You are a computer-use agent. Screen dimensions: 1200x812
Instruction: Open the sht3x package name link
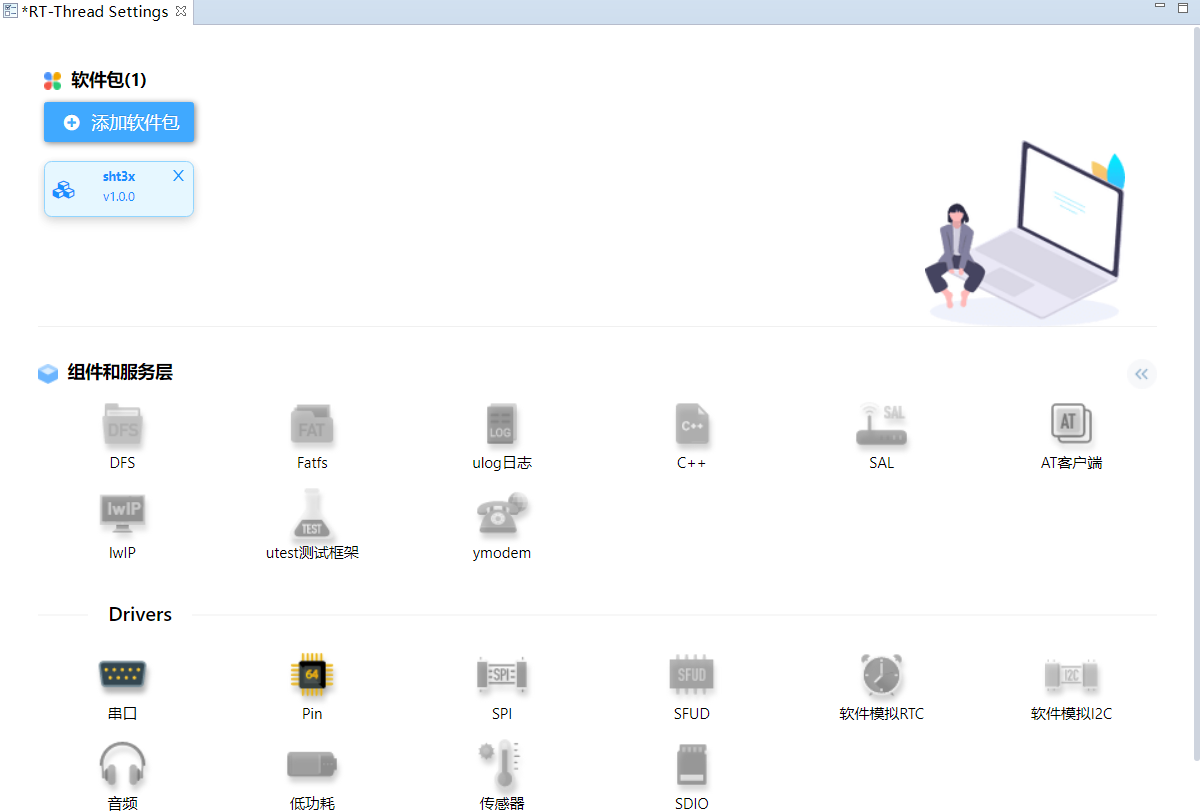click(x=119, y=176)
